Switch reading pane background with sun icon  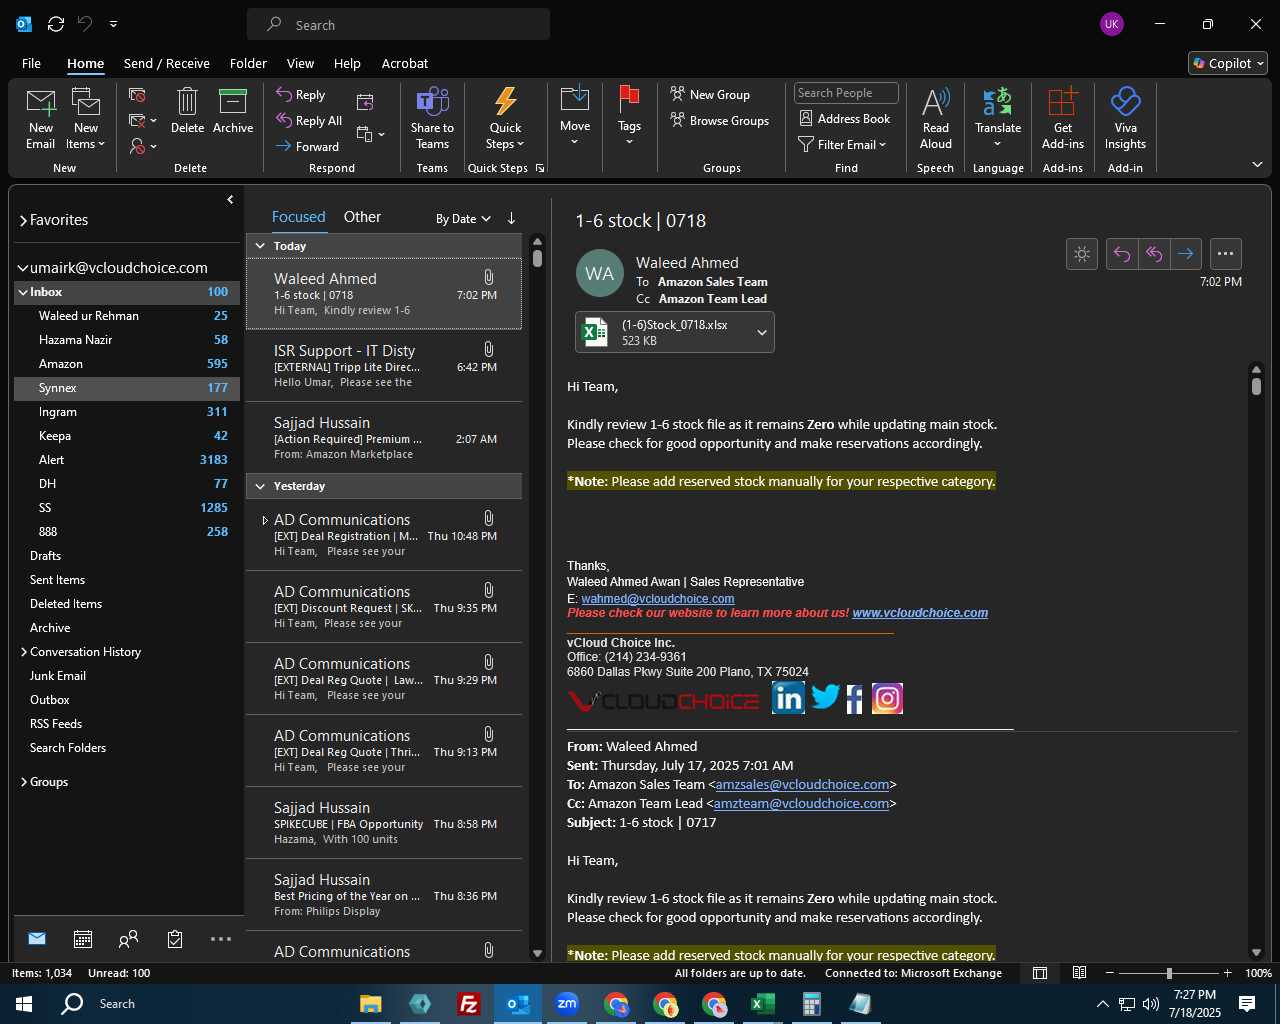(1082, 254)
